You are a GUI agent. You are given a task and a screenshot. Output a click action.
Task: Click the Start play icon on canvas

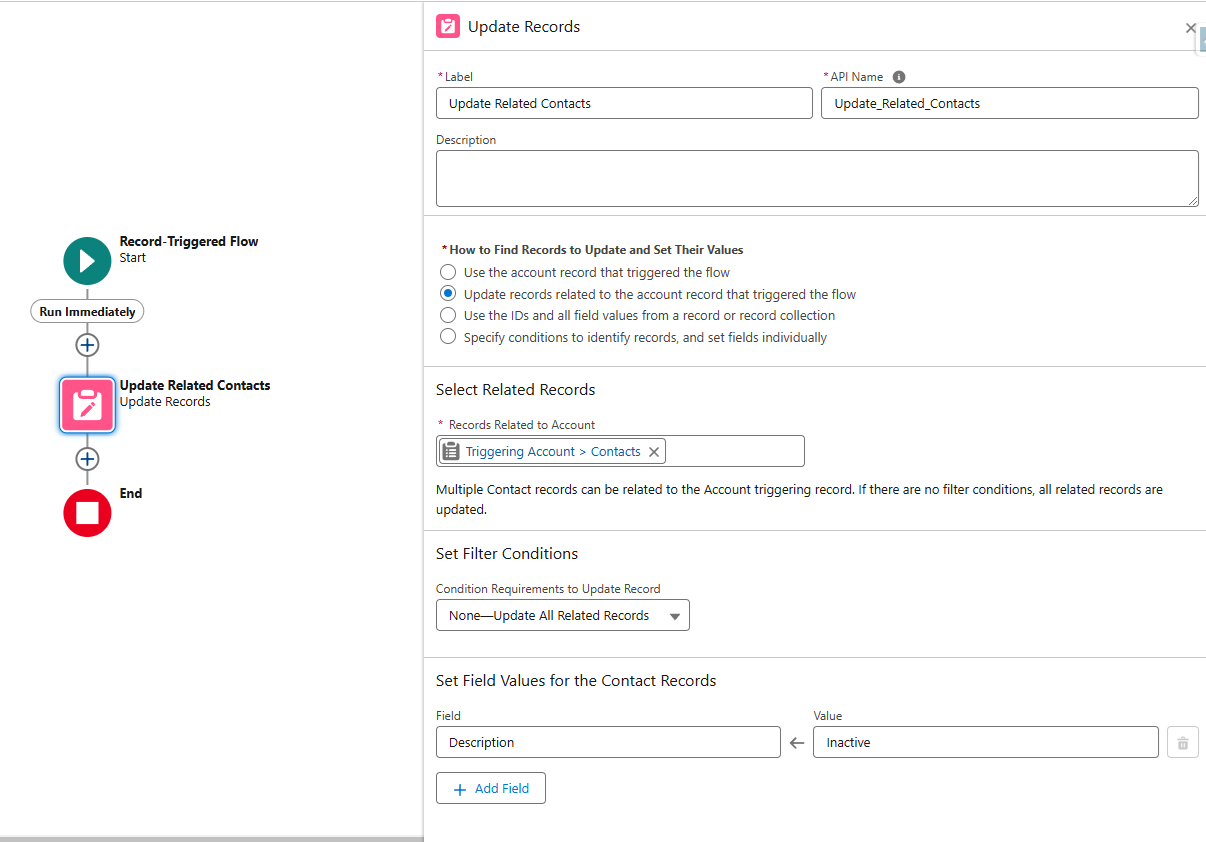point(87,261)
